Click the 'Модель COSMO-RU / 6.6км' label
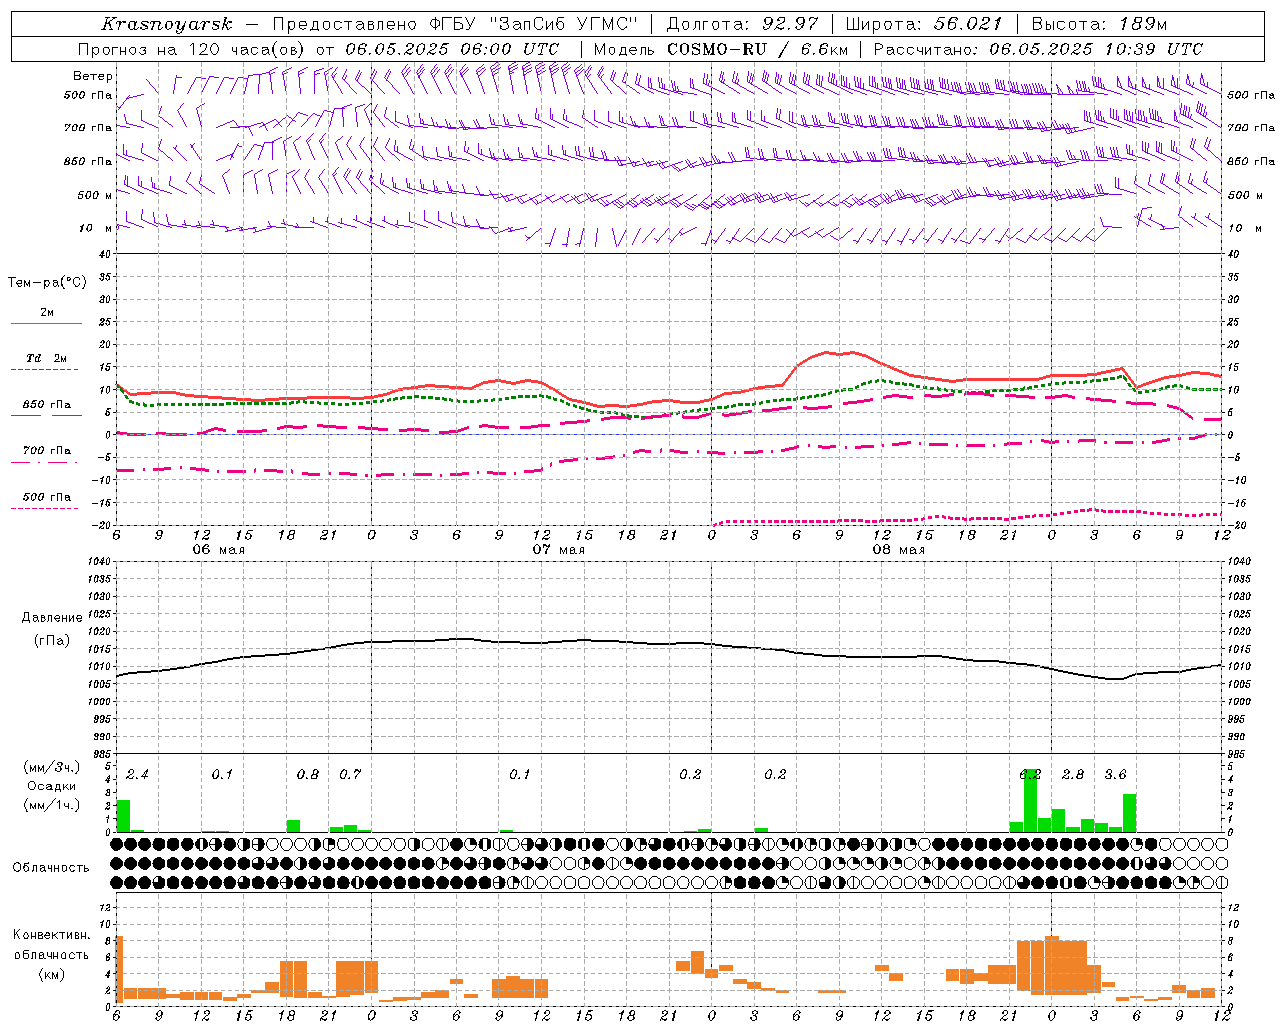The width and height of the screenshot is (1280, 1024). click(720, 49)
